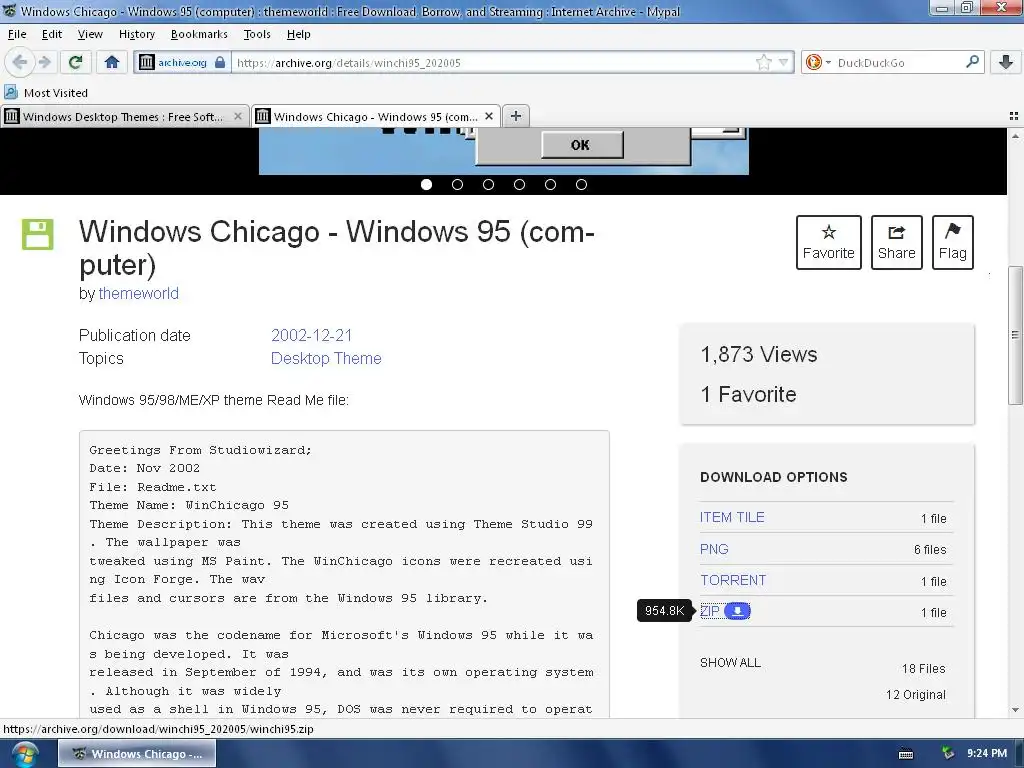Image resolution: width=1024 pixels, height=768 pixels.
Task: Click the blue ZIP download arrow icon
Action: pos(737,611)
